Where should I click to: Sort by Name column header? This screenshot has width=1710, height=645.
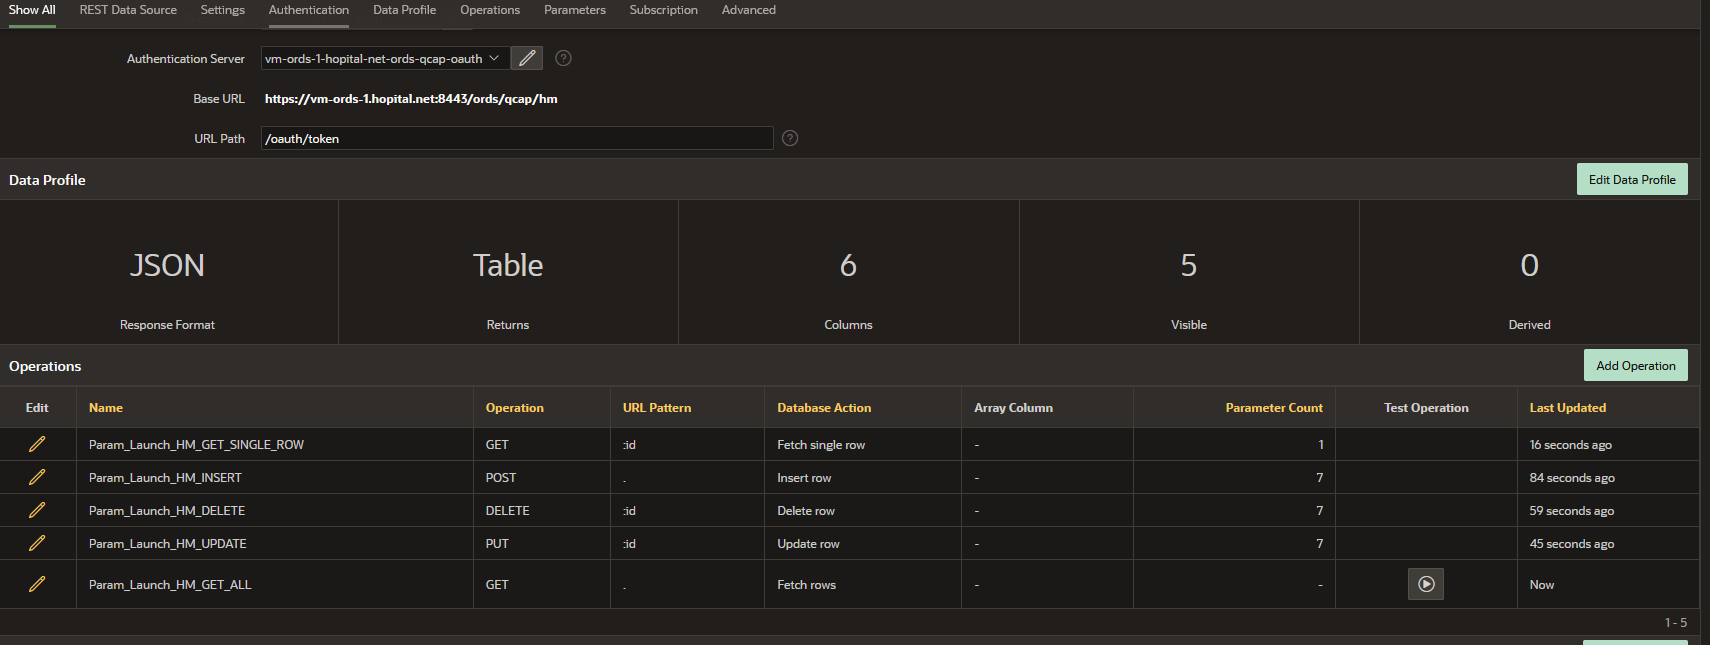(x=106, y=408)
